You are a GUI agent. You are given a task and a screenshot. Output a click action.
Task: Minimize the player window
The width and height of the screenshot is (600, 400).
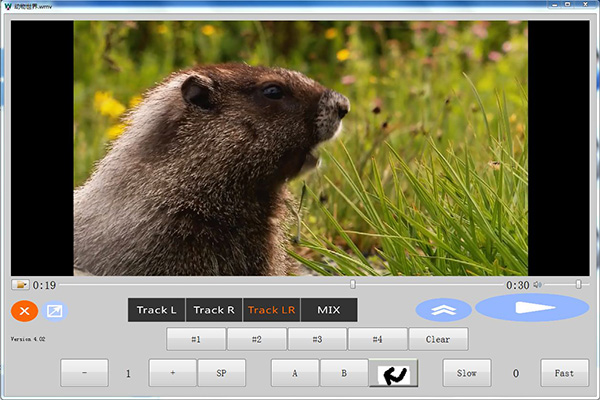554,5
